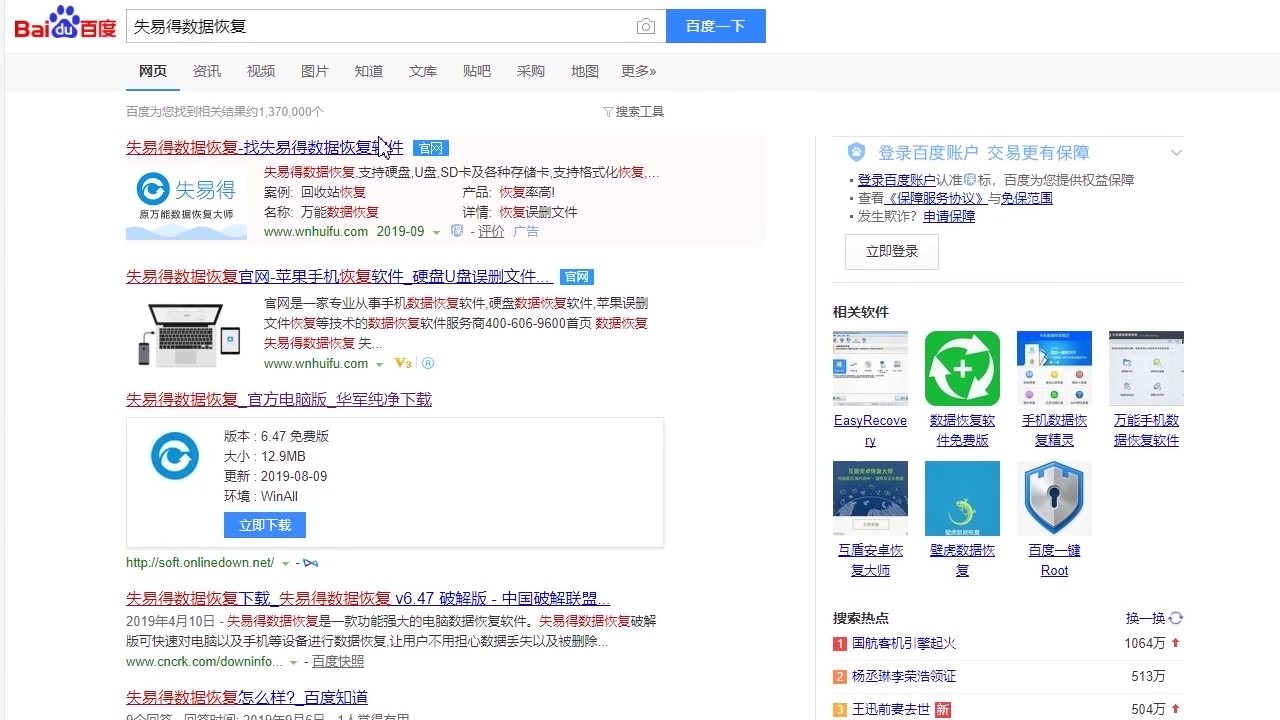The image size is (1280, 720).
Task: Switch to the 图片 tab
Action: (315, 71)
